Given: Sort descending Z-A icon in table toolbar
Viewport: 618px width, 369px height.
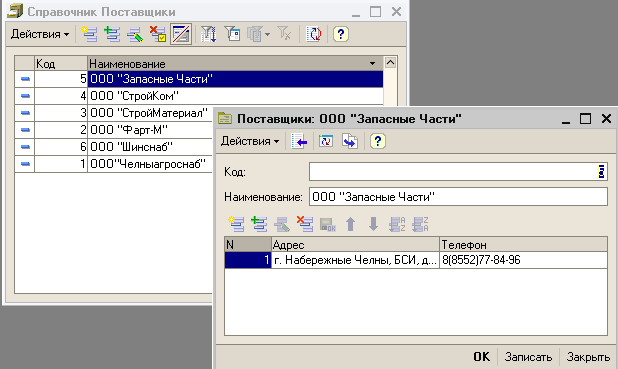Looking at the screenshot, I should point(420,224).
